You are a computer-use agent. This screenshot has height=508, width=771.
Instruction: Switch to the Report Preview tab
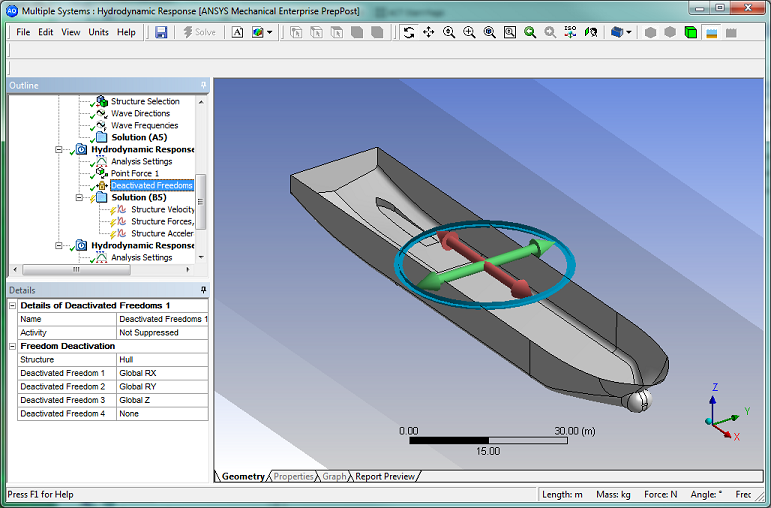(x=384, y=477)
